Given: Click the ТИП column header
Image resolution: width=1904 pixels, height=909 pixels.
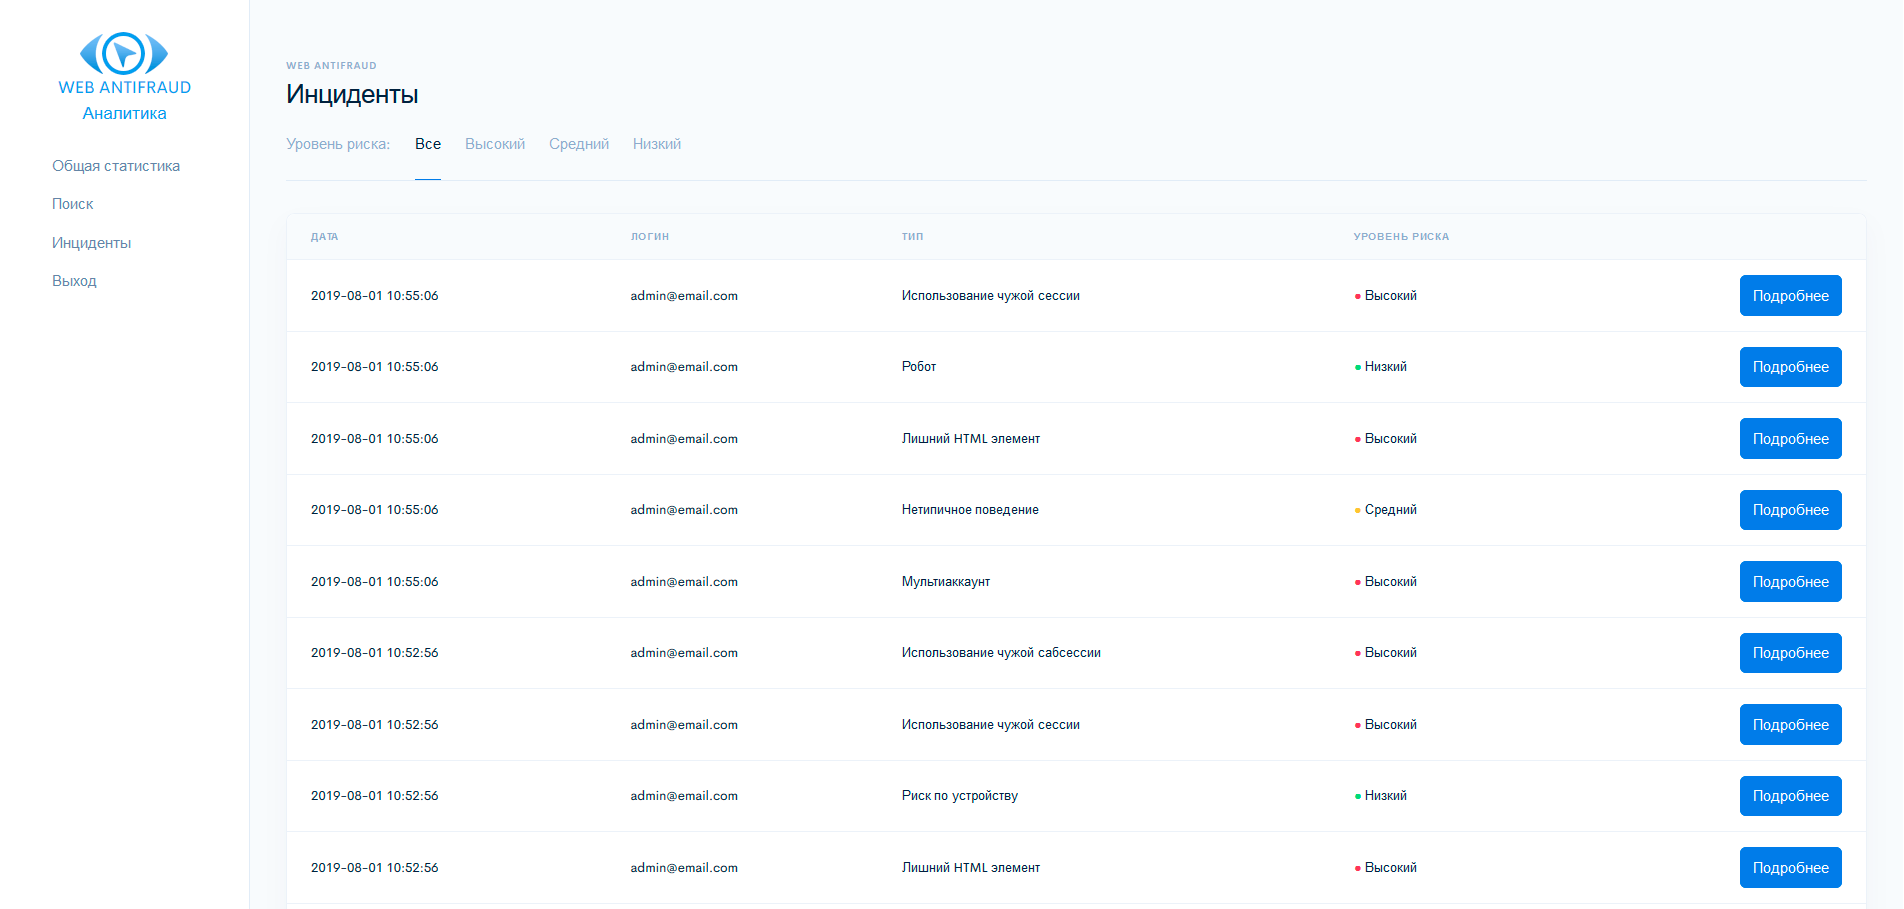Looking at the screenshot, I should 912,237.
